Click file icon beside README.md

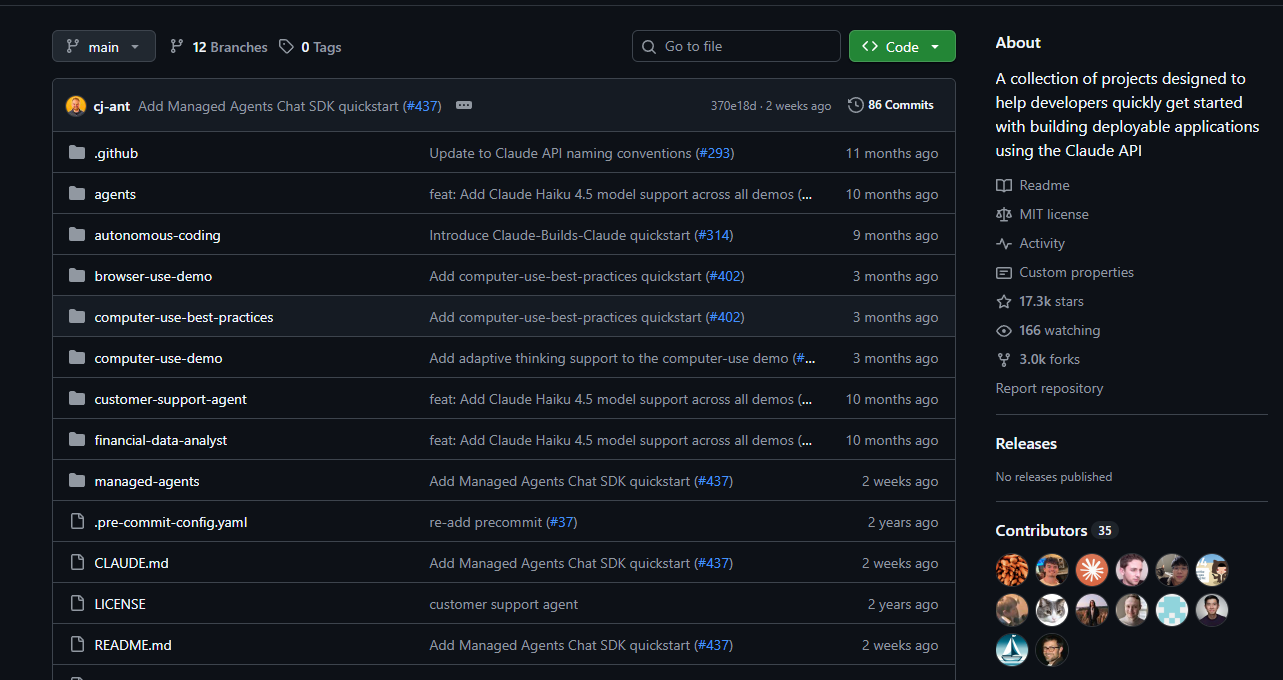(77, 645)
